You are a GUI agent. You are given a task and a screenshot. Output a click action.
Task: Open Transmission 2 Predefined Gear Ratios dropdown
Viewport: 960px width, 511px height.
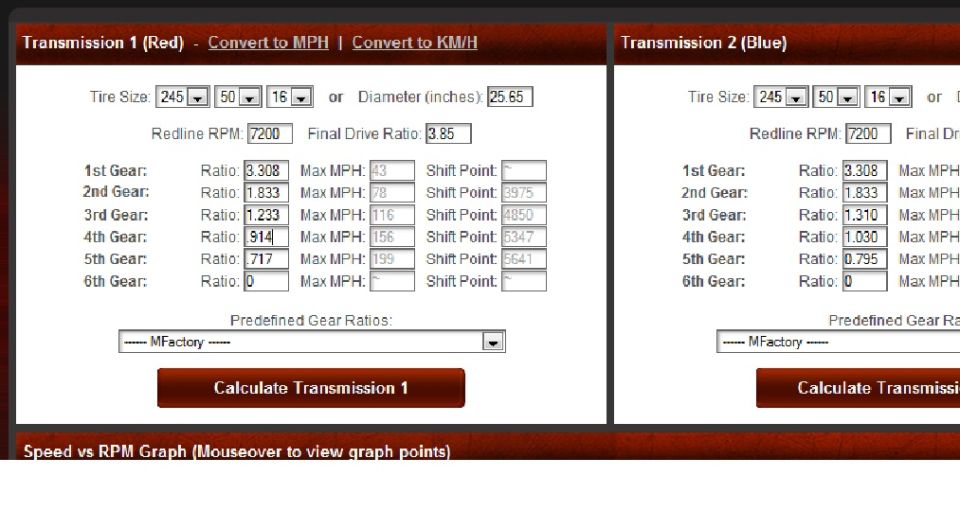tap(838, 341)
